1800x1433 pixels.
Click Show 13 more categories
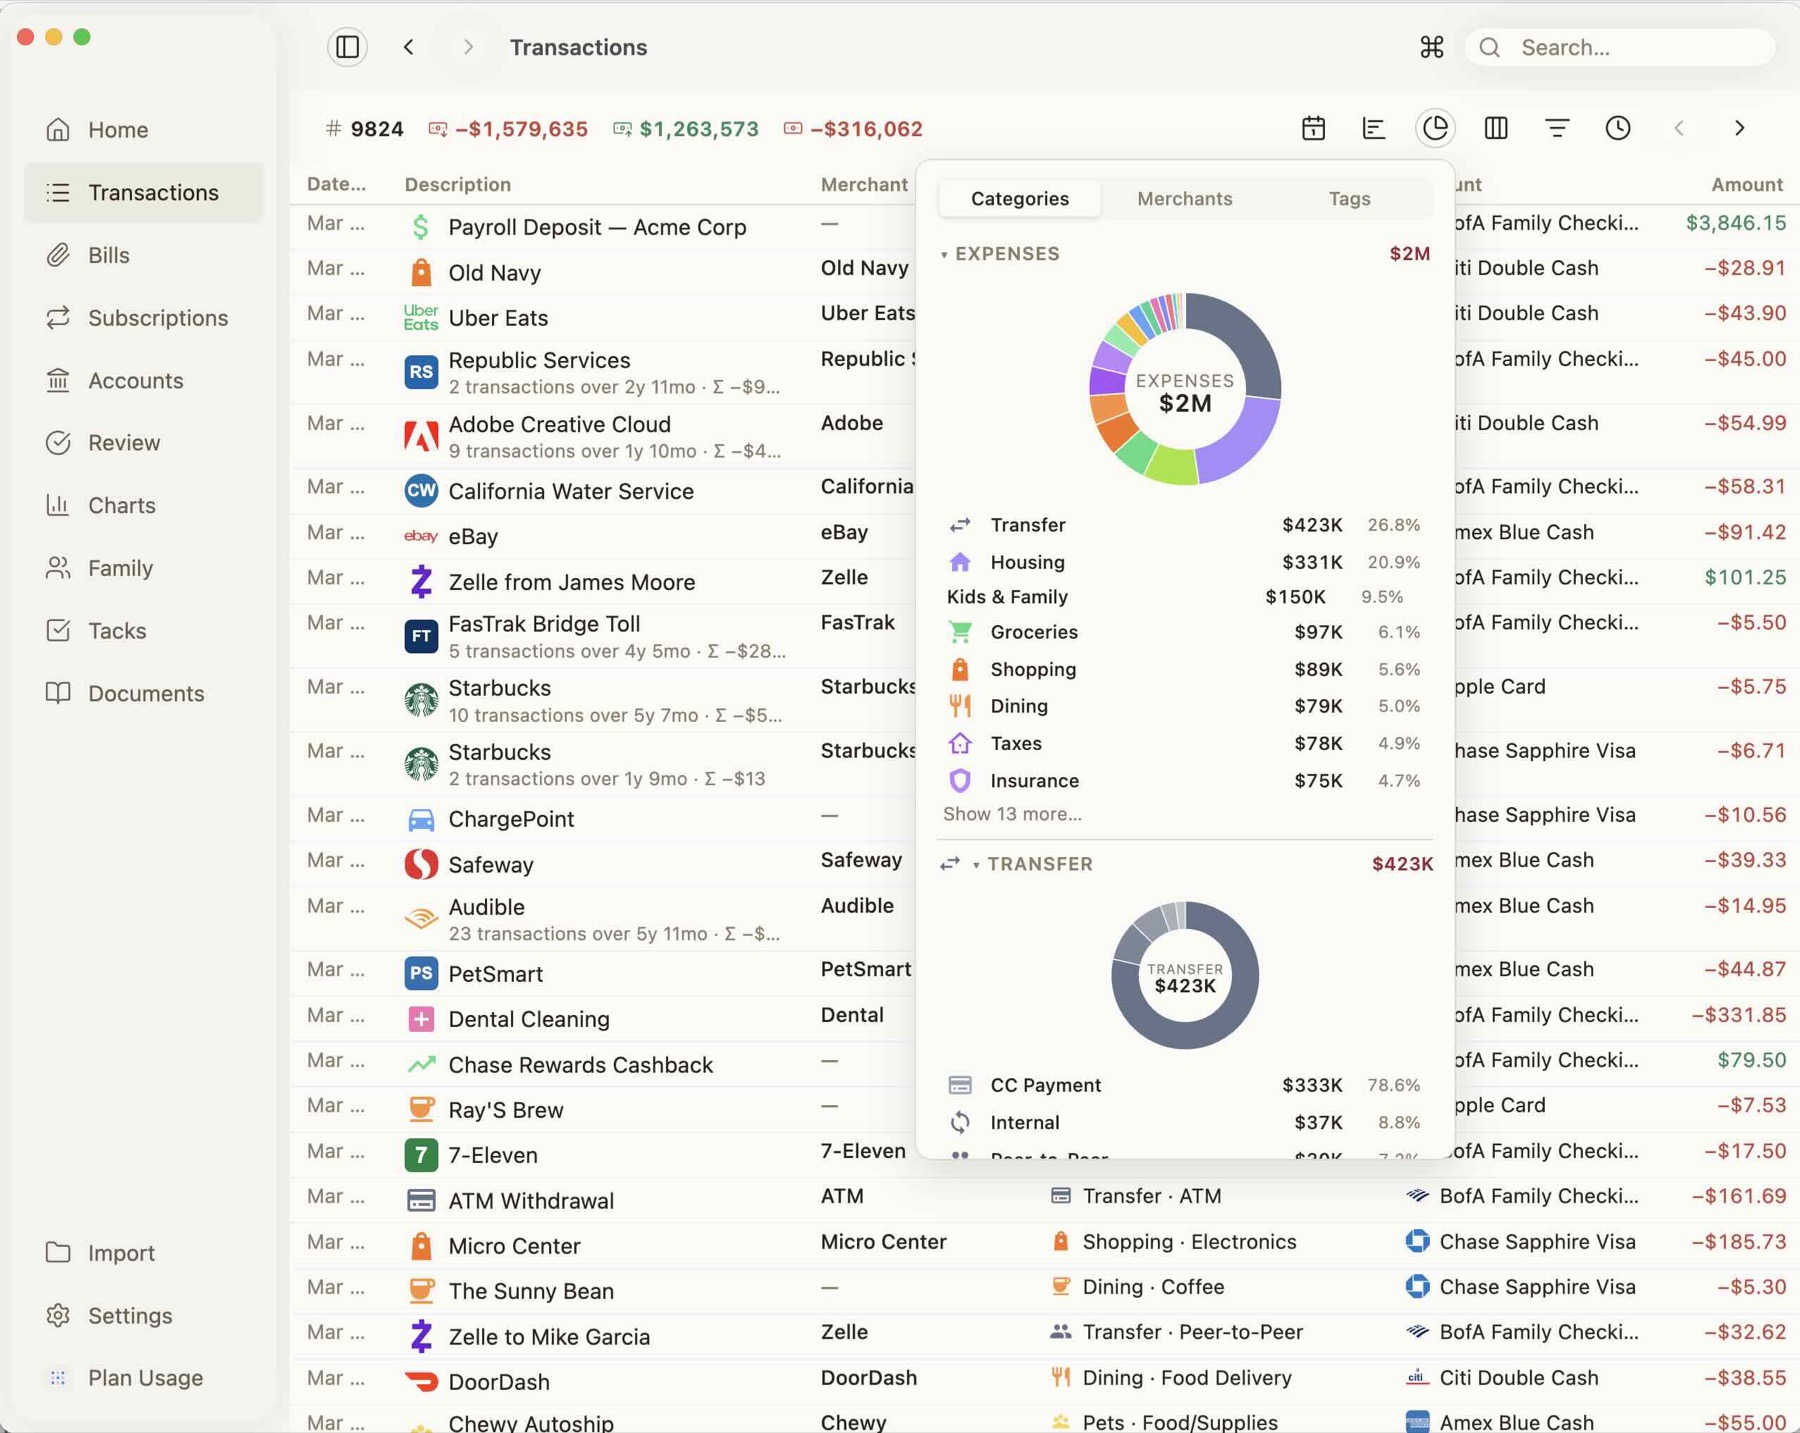1012,814
